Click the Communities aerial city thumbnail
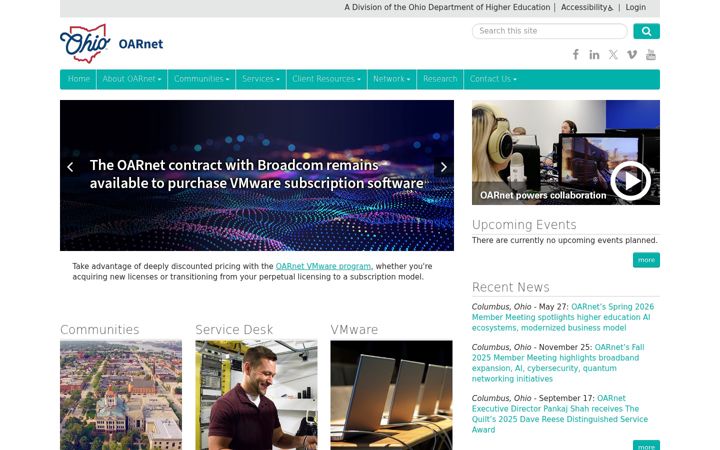This screenshot has height=450, width=720. click(121, 395)
